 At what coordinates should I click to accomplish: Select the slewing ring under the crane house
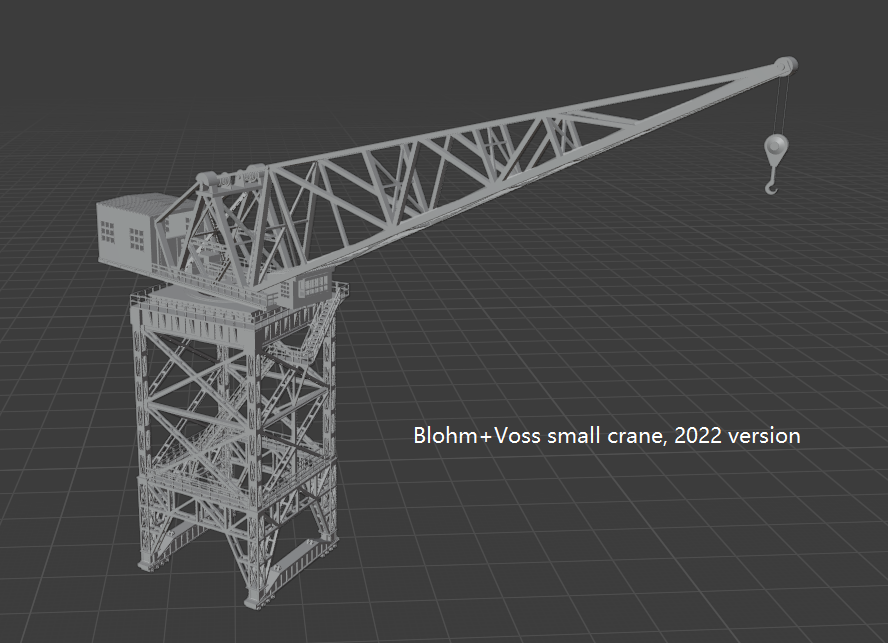215,300
